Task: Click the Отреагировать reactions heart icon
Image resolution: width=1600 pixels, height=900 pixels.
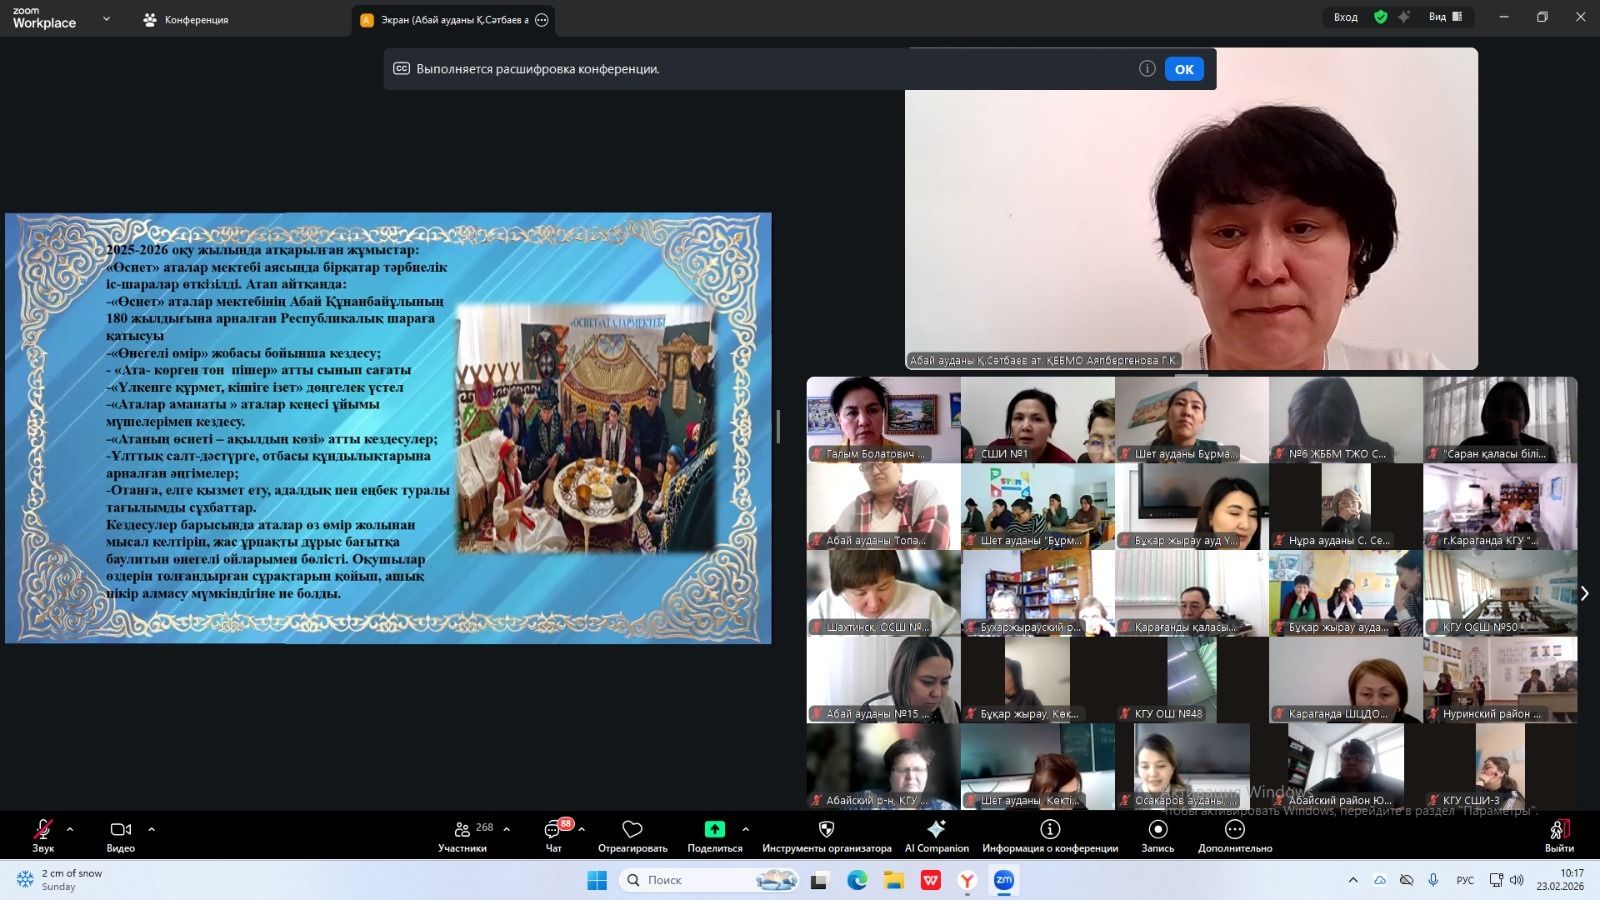Action: [x=632, y=830]
